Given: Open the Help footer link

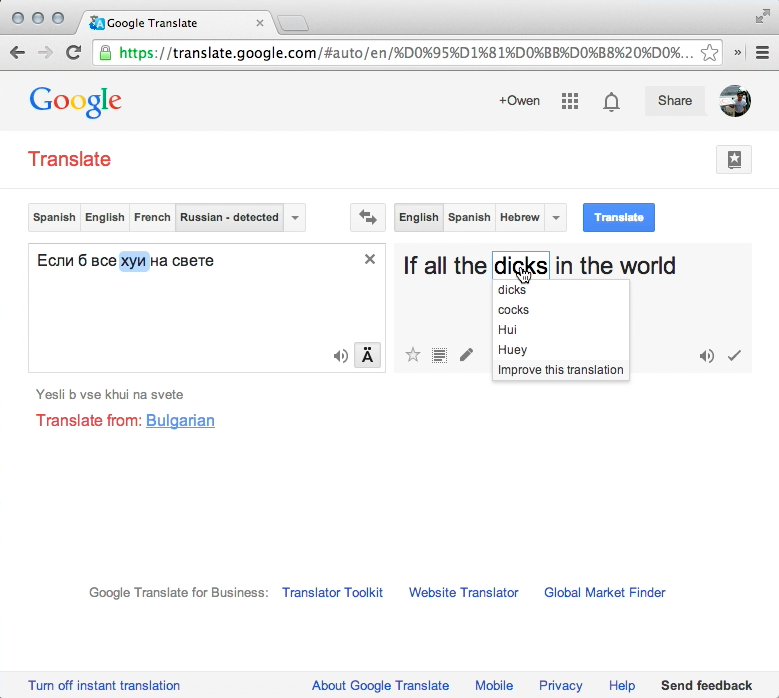Looking at the screenshot, I should pyautogui.click(x=622, y=686).
